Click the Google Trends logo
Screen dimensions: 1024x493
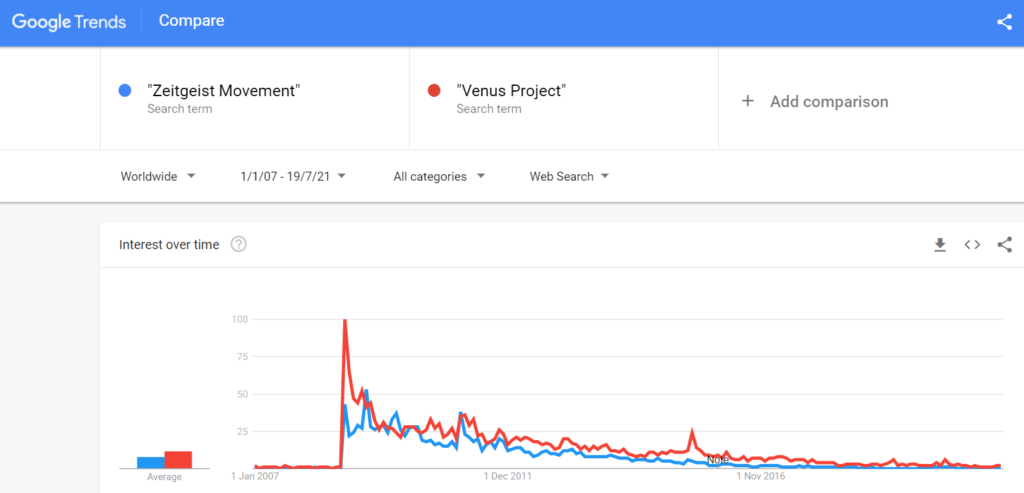coord(69,22)
